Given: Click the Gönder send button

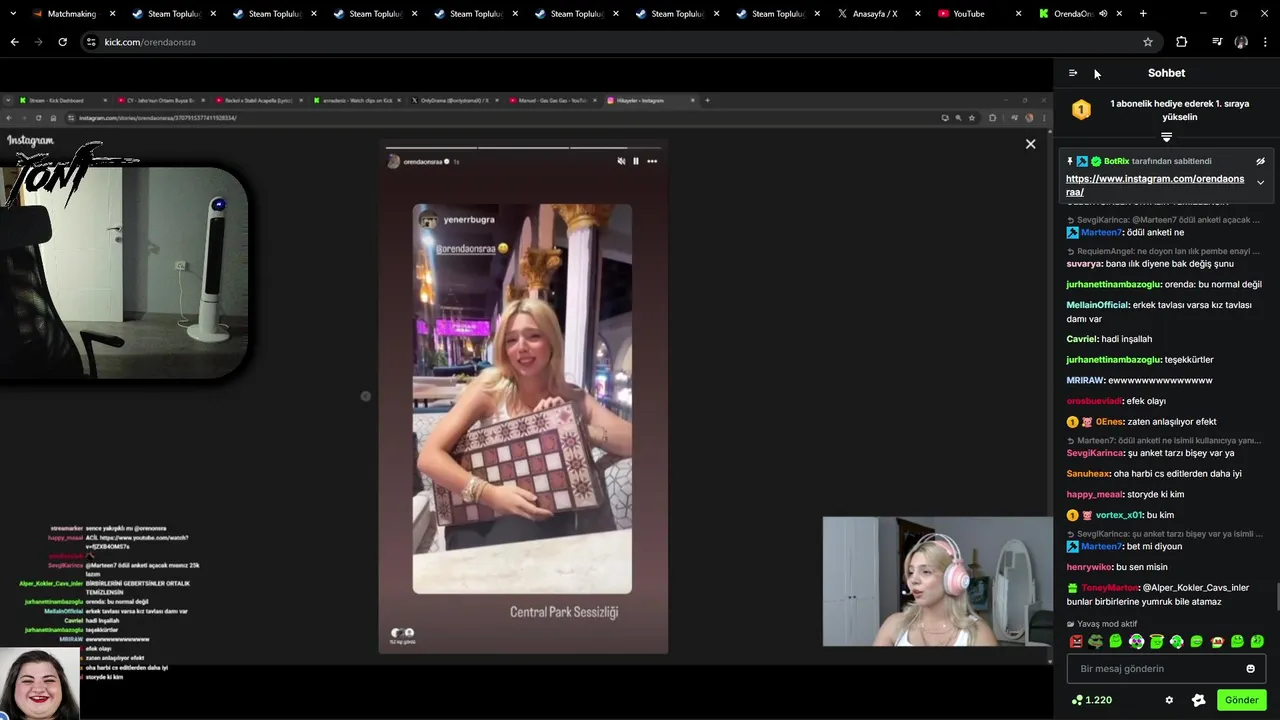Looking at the screenshot, I should click(x=1241, y=700).
